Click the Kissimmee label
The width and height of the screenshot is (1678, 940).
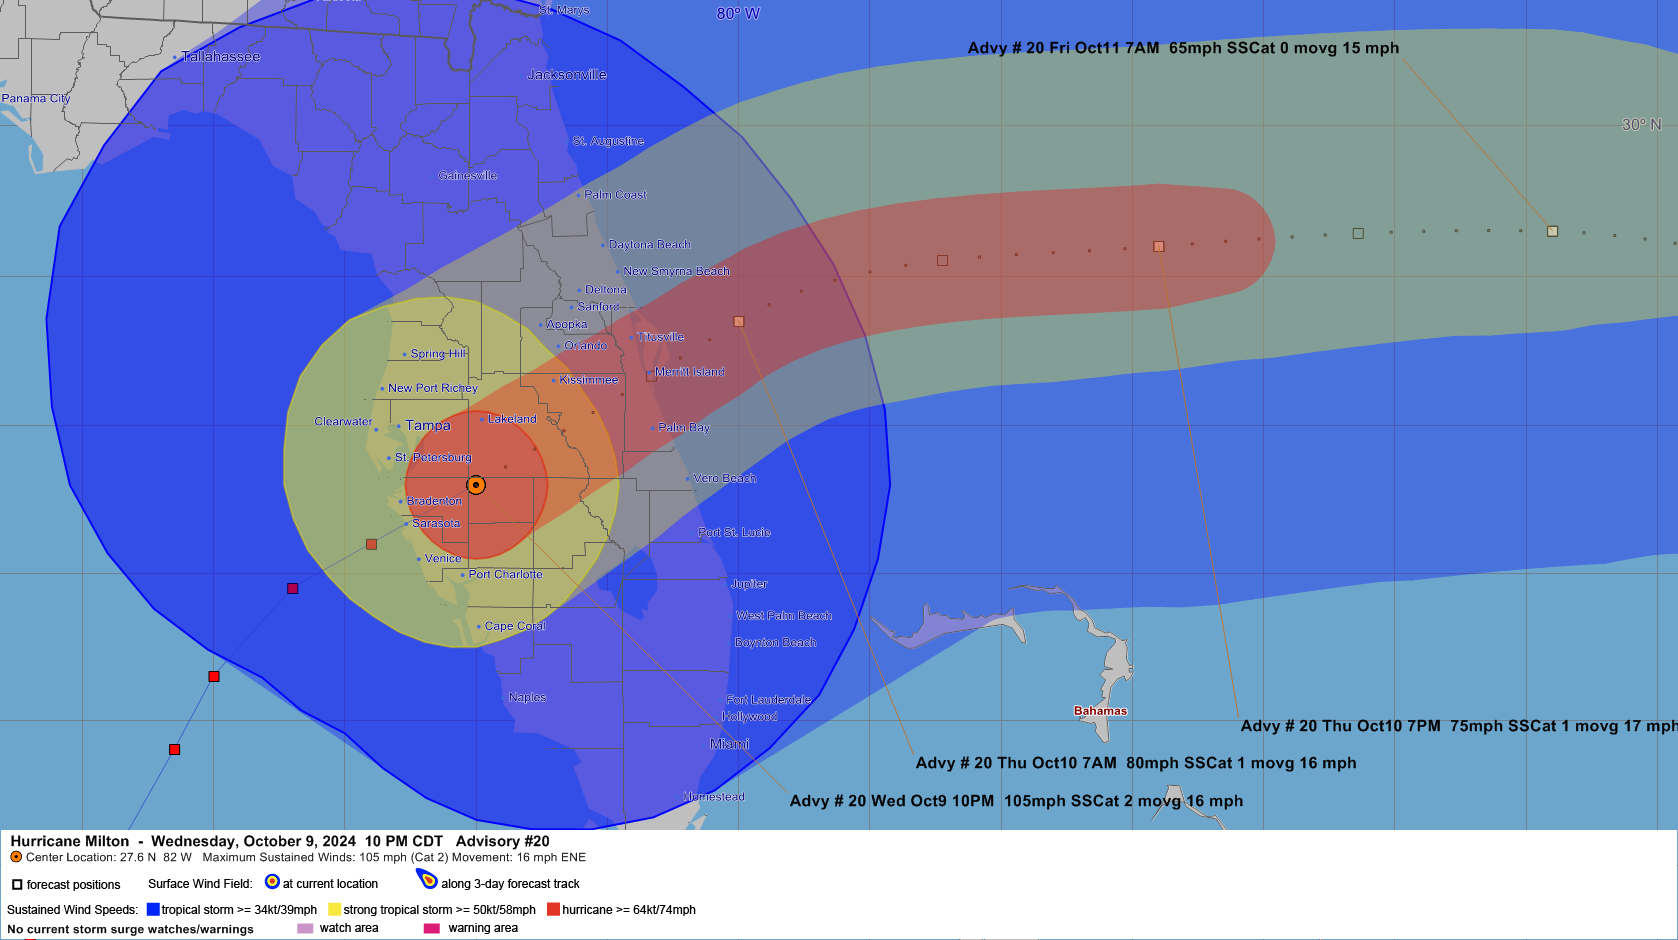589,380
